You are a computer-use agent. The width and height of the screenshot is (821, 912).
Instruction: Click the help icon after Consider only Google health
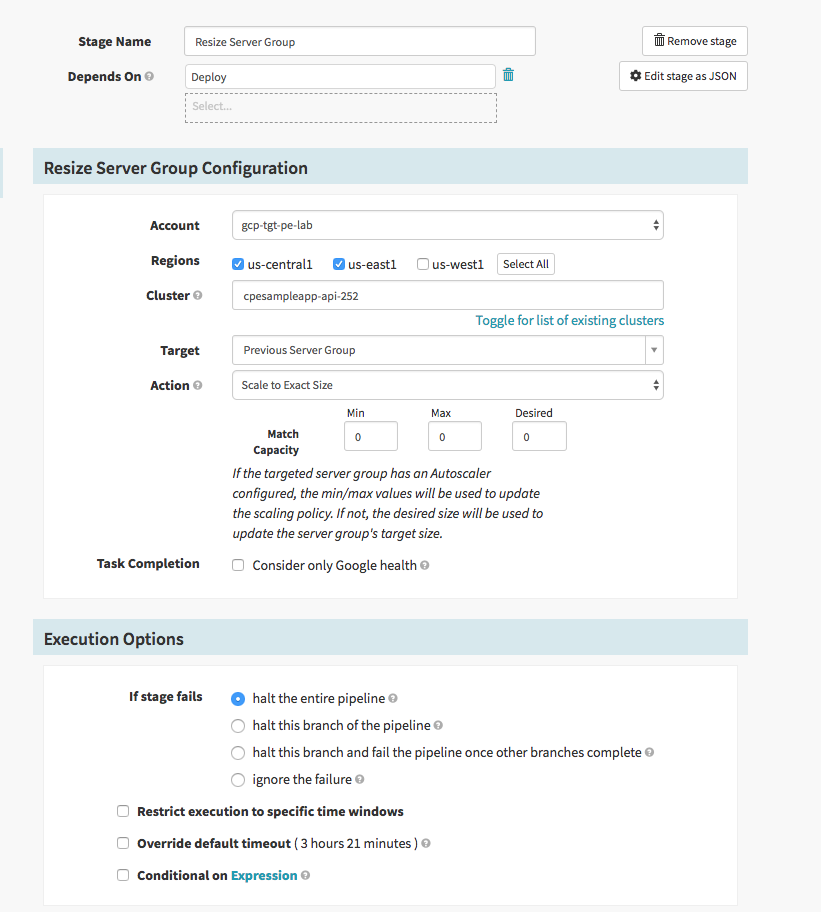(425, 564)
